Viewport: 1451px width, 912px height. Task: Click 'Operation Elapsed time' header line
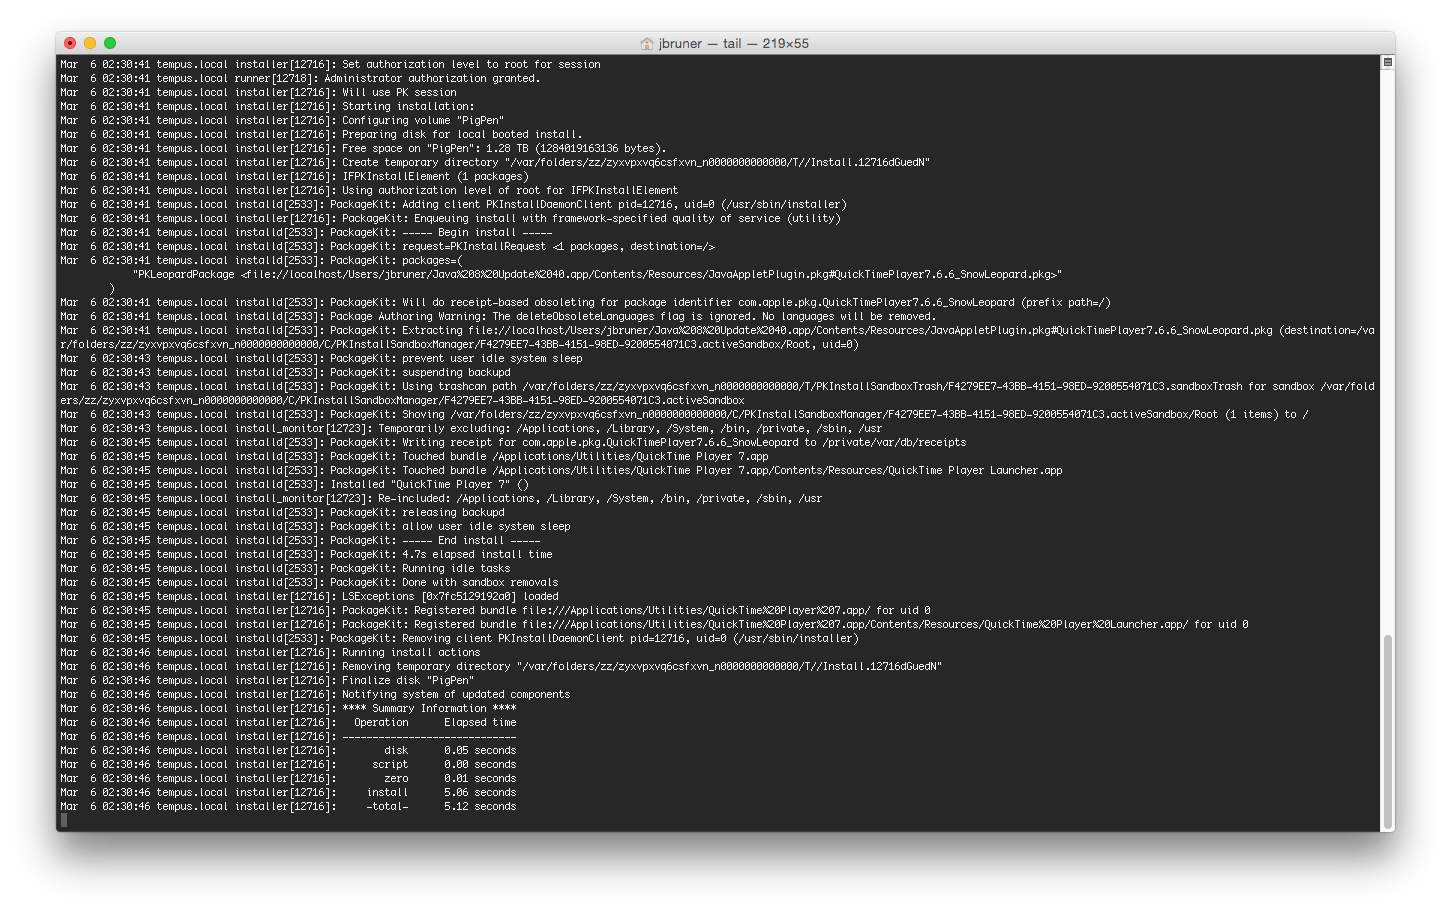point(288,722)
